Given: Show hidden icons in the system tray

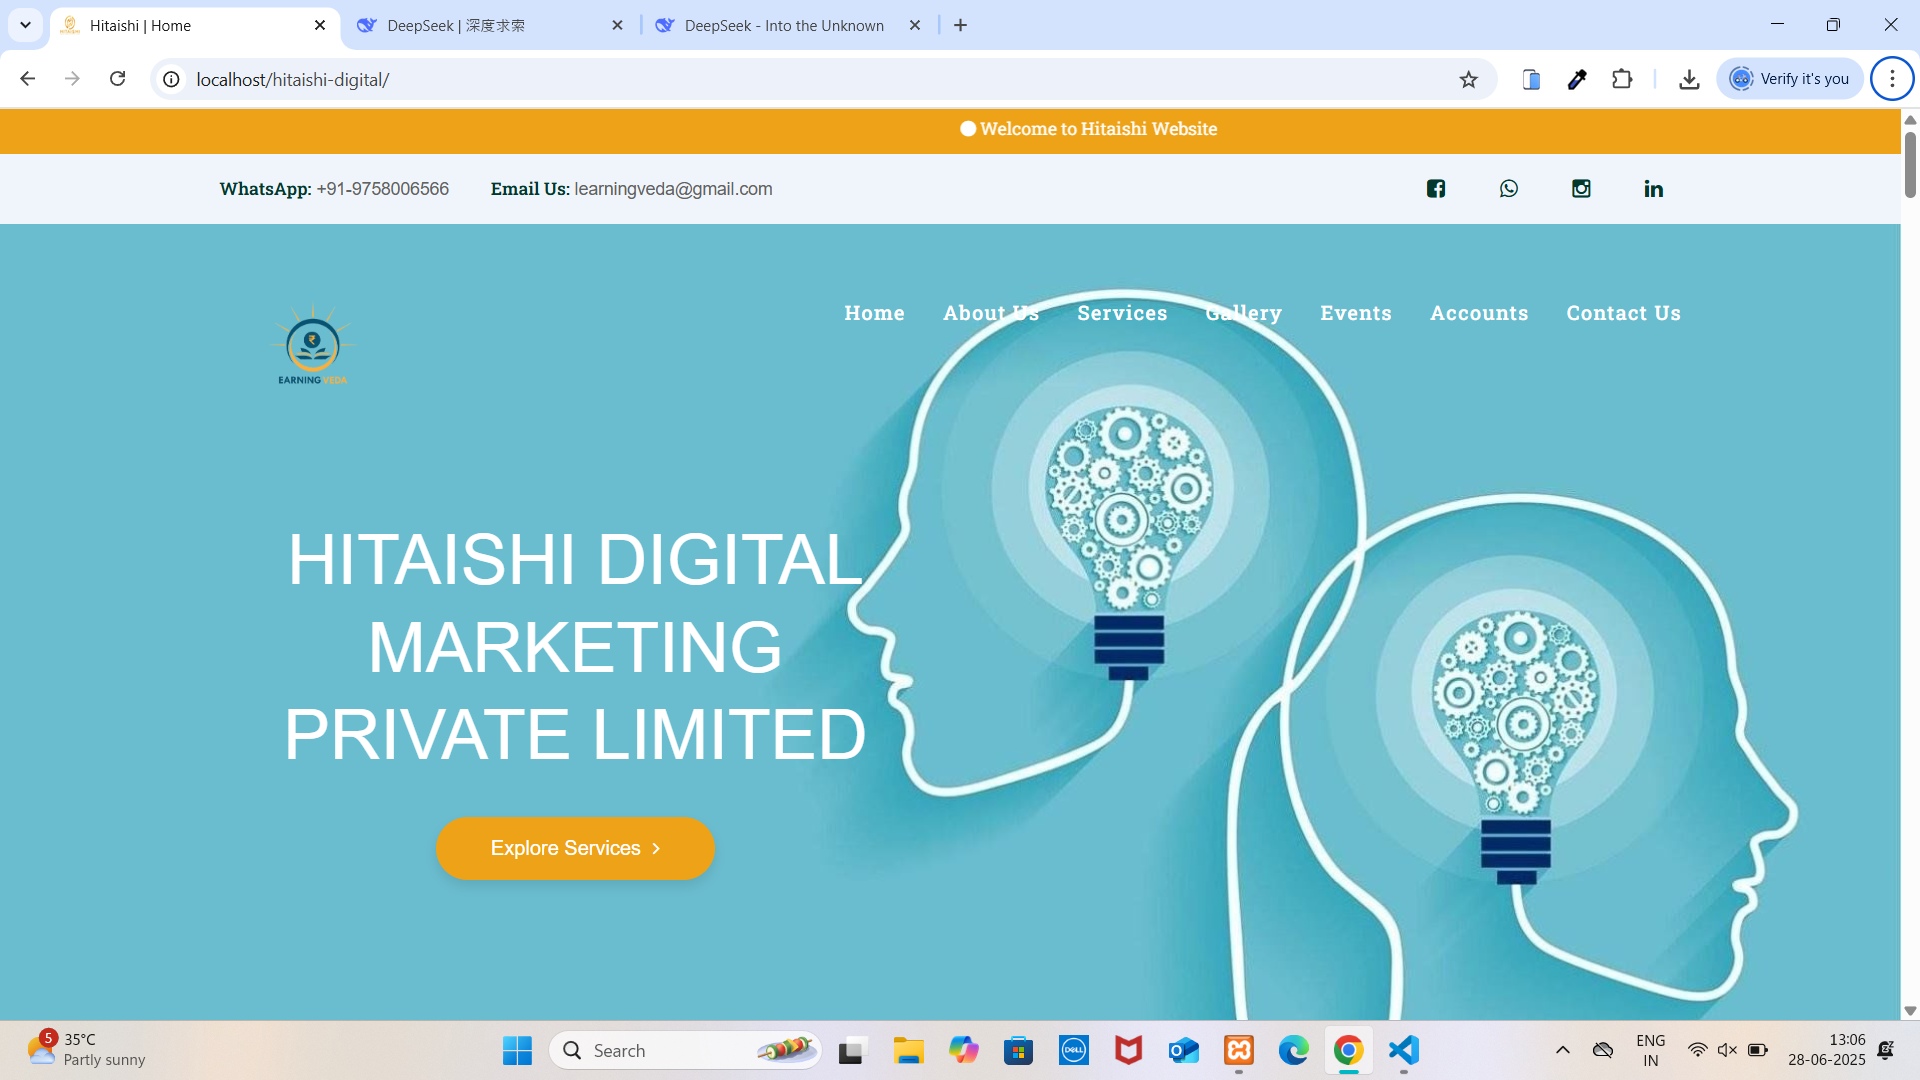Looking at the screenshot, I should point(1562,1050).
